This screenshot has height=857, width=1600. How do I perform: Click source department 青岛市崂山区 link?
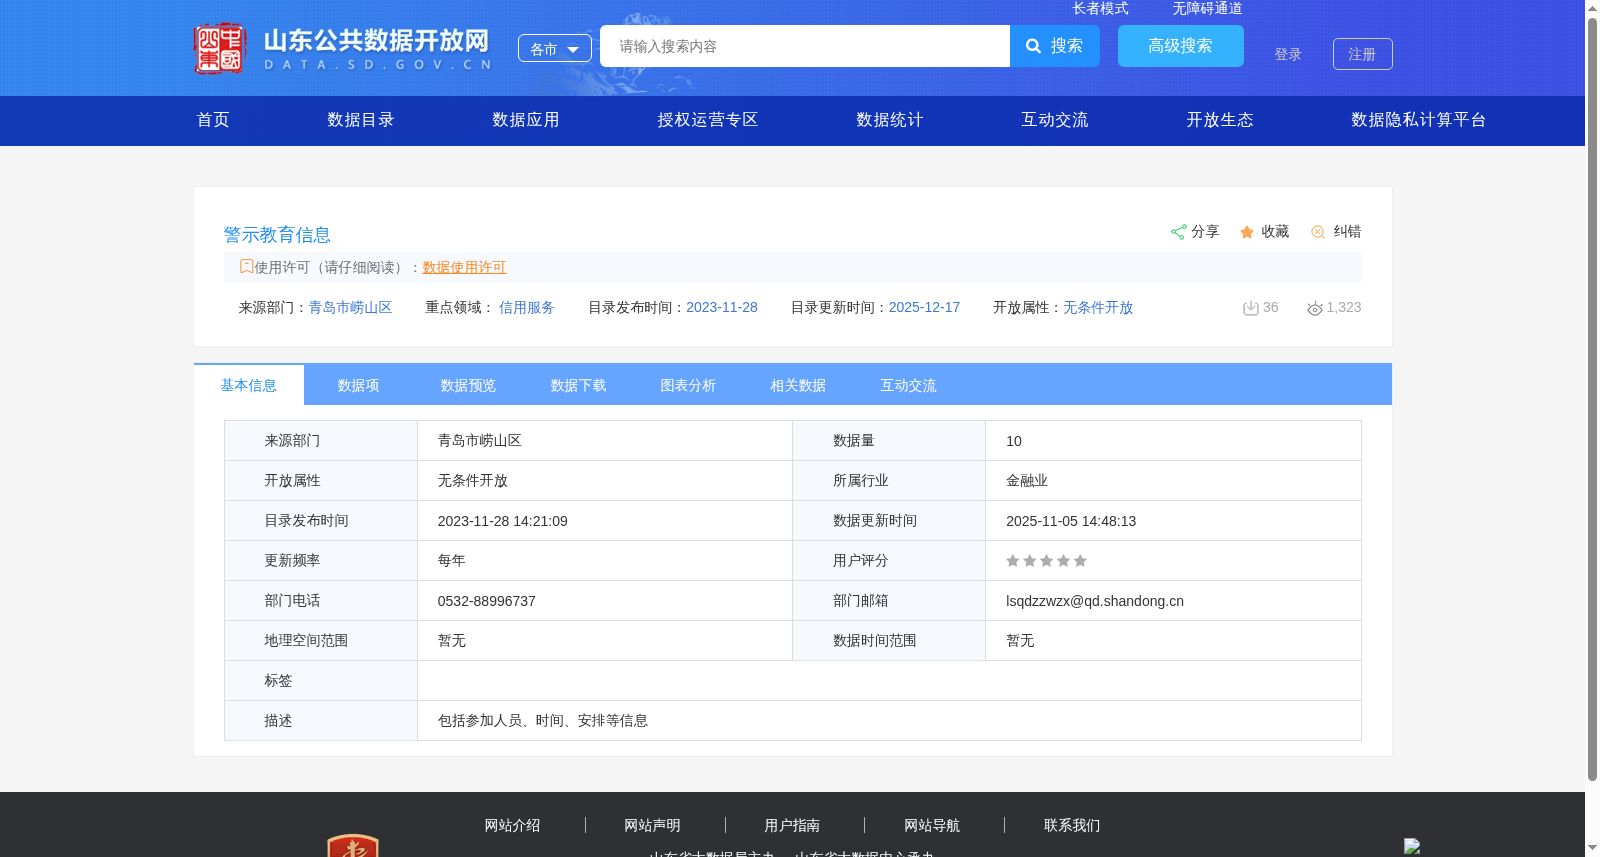350,308
